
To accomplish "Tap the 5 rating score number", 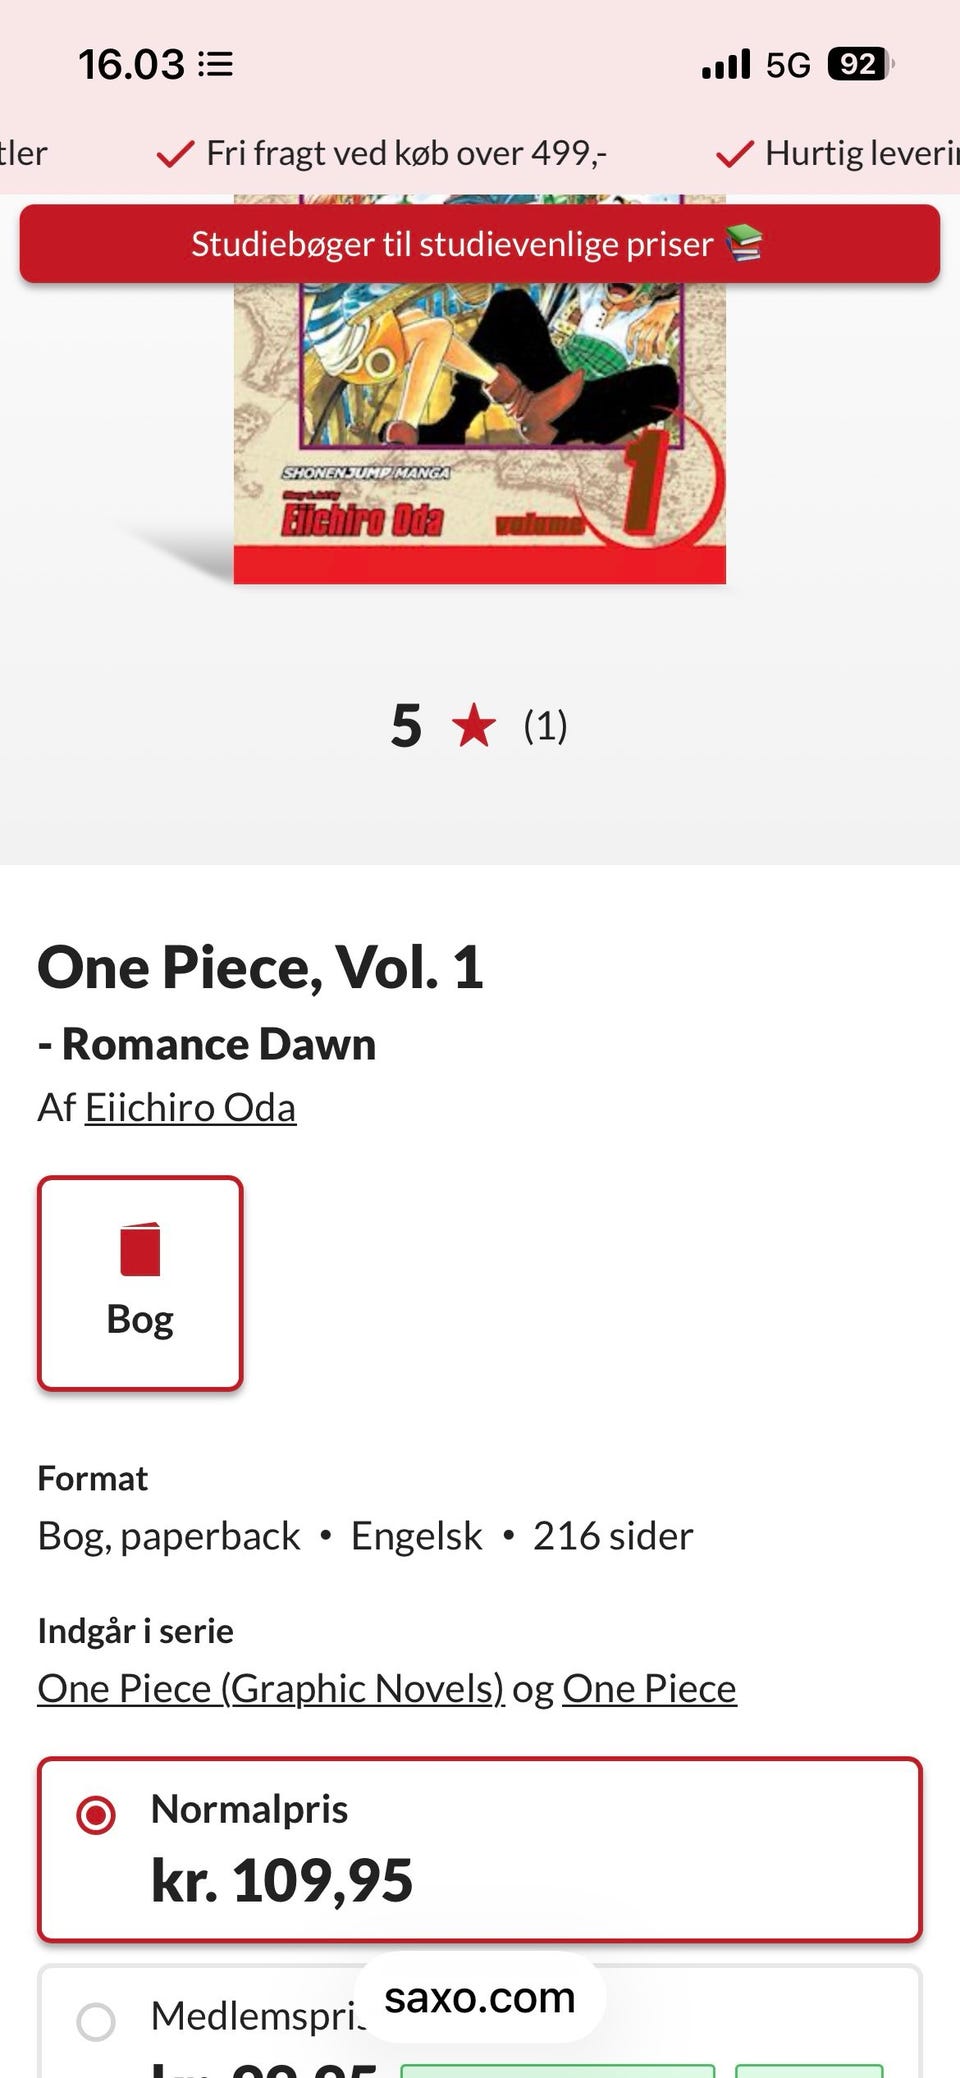I will click(x=406, y=726).
